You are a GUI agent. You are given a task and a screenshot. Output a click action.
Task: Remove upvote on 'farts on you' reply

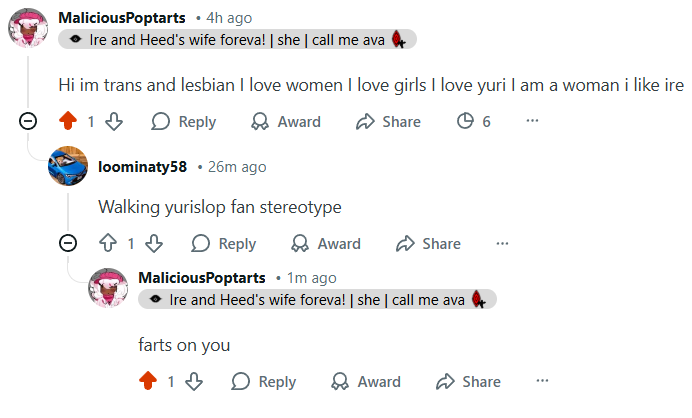pyautogui.click(x=148, y=381)
